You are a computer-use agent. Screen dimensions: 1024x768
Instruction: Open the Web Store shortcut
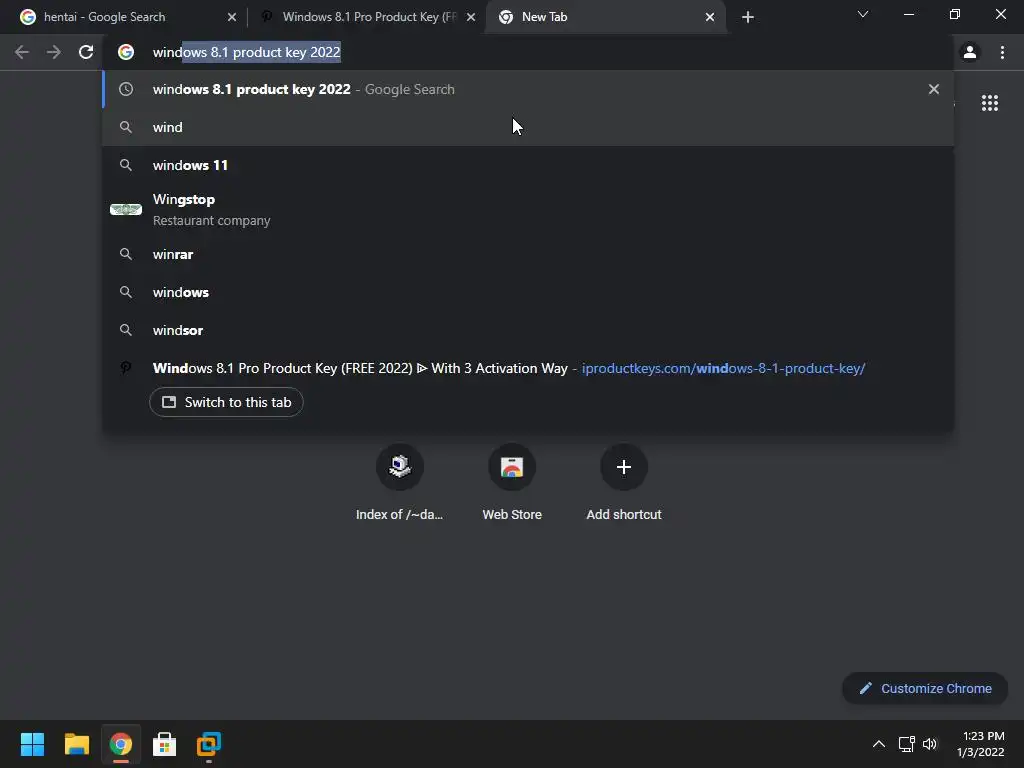[512, 483]
